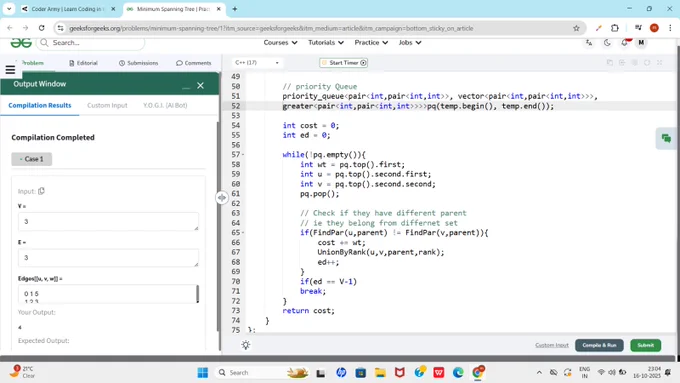Collapse code fold at line 57
680x383 pixels.
[x=243, y=154]
